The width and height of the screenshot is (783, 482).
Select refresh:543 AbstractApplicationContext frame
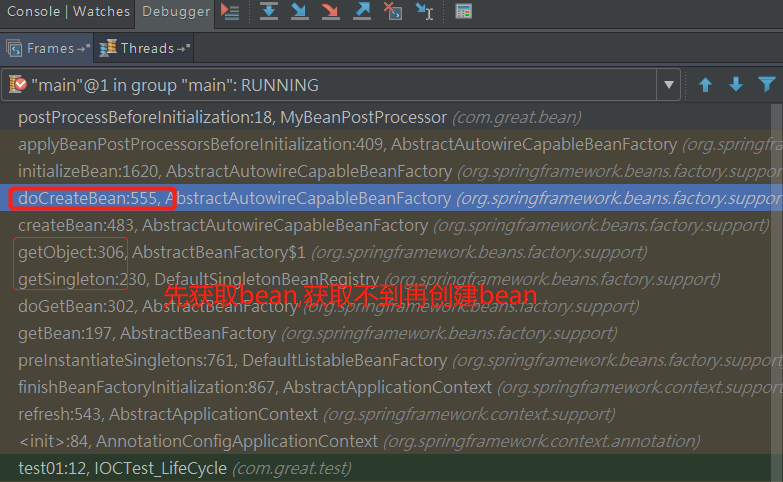click(x=385, y=414)
